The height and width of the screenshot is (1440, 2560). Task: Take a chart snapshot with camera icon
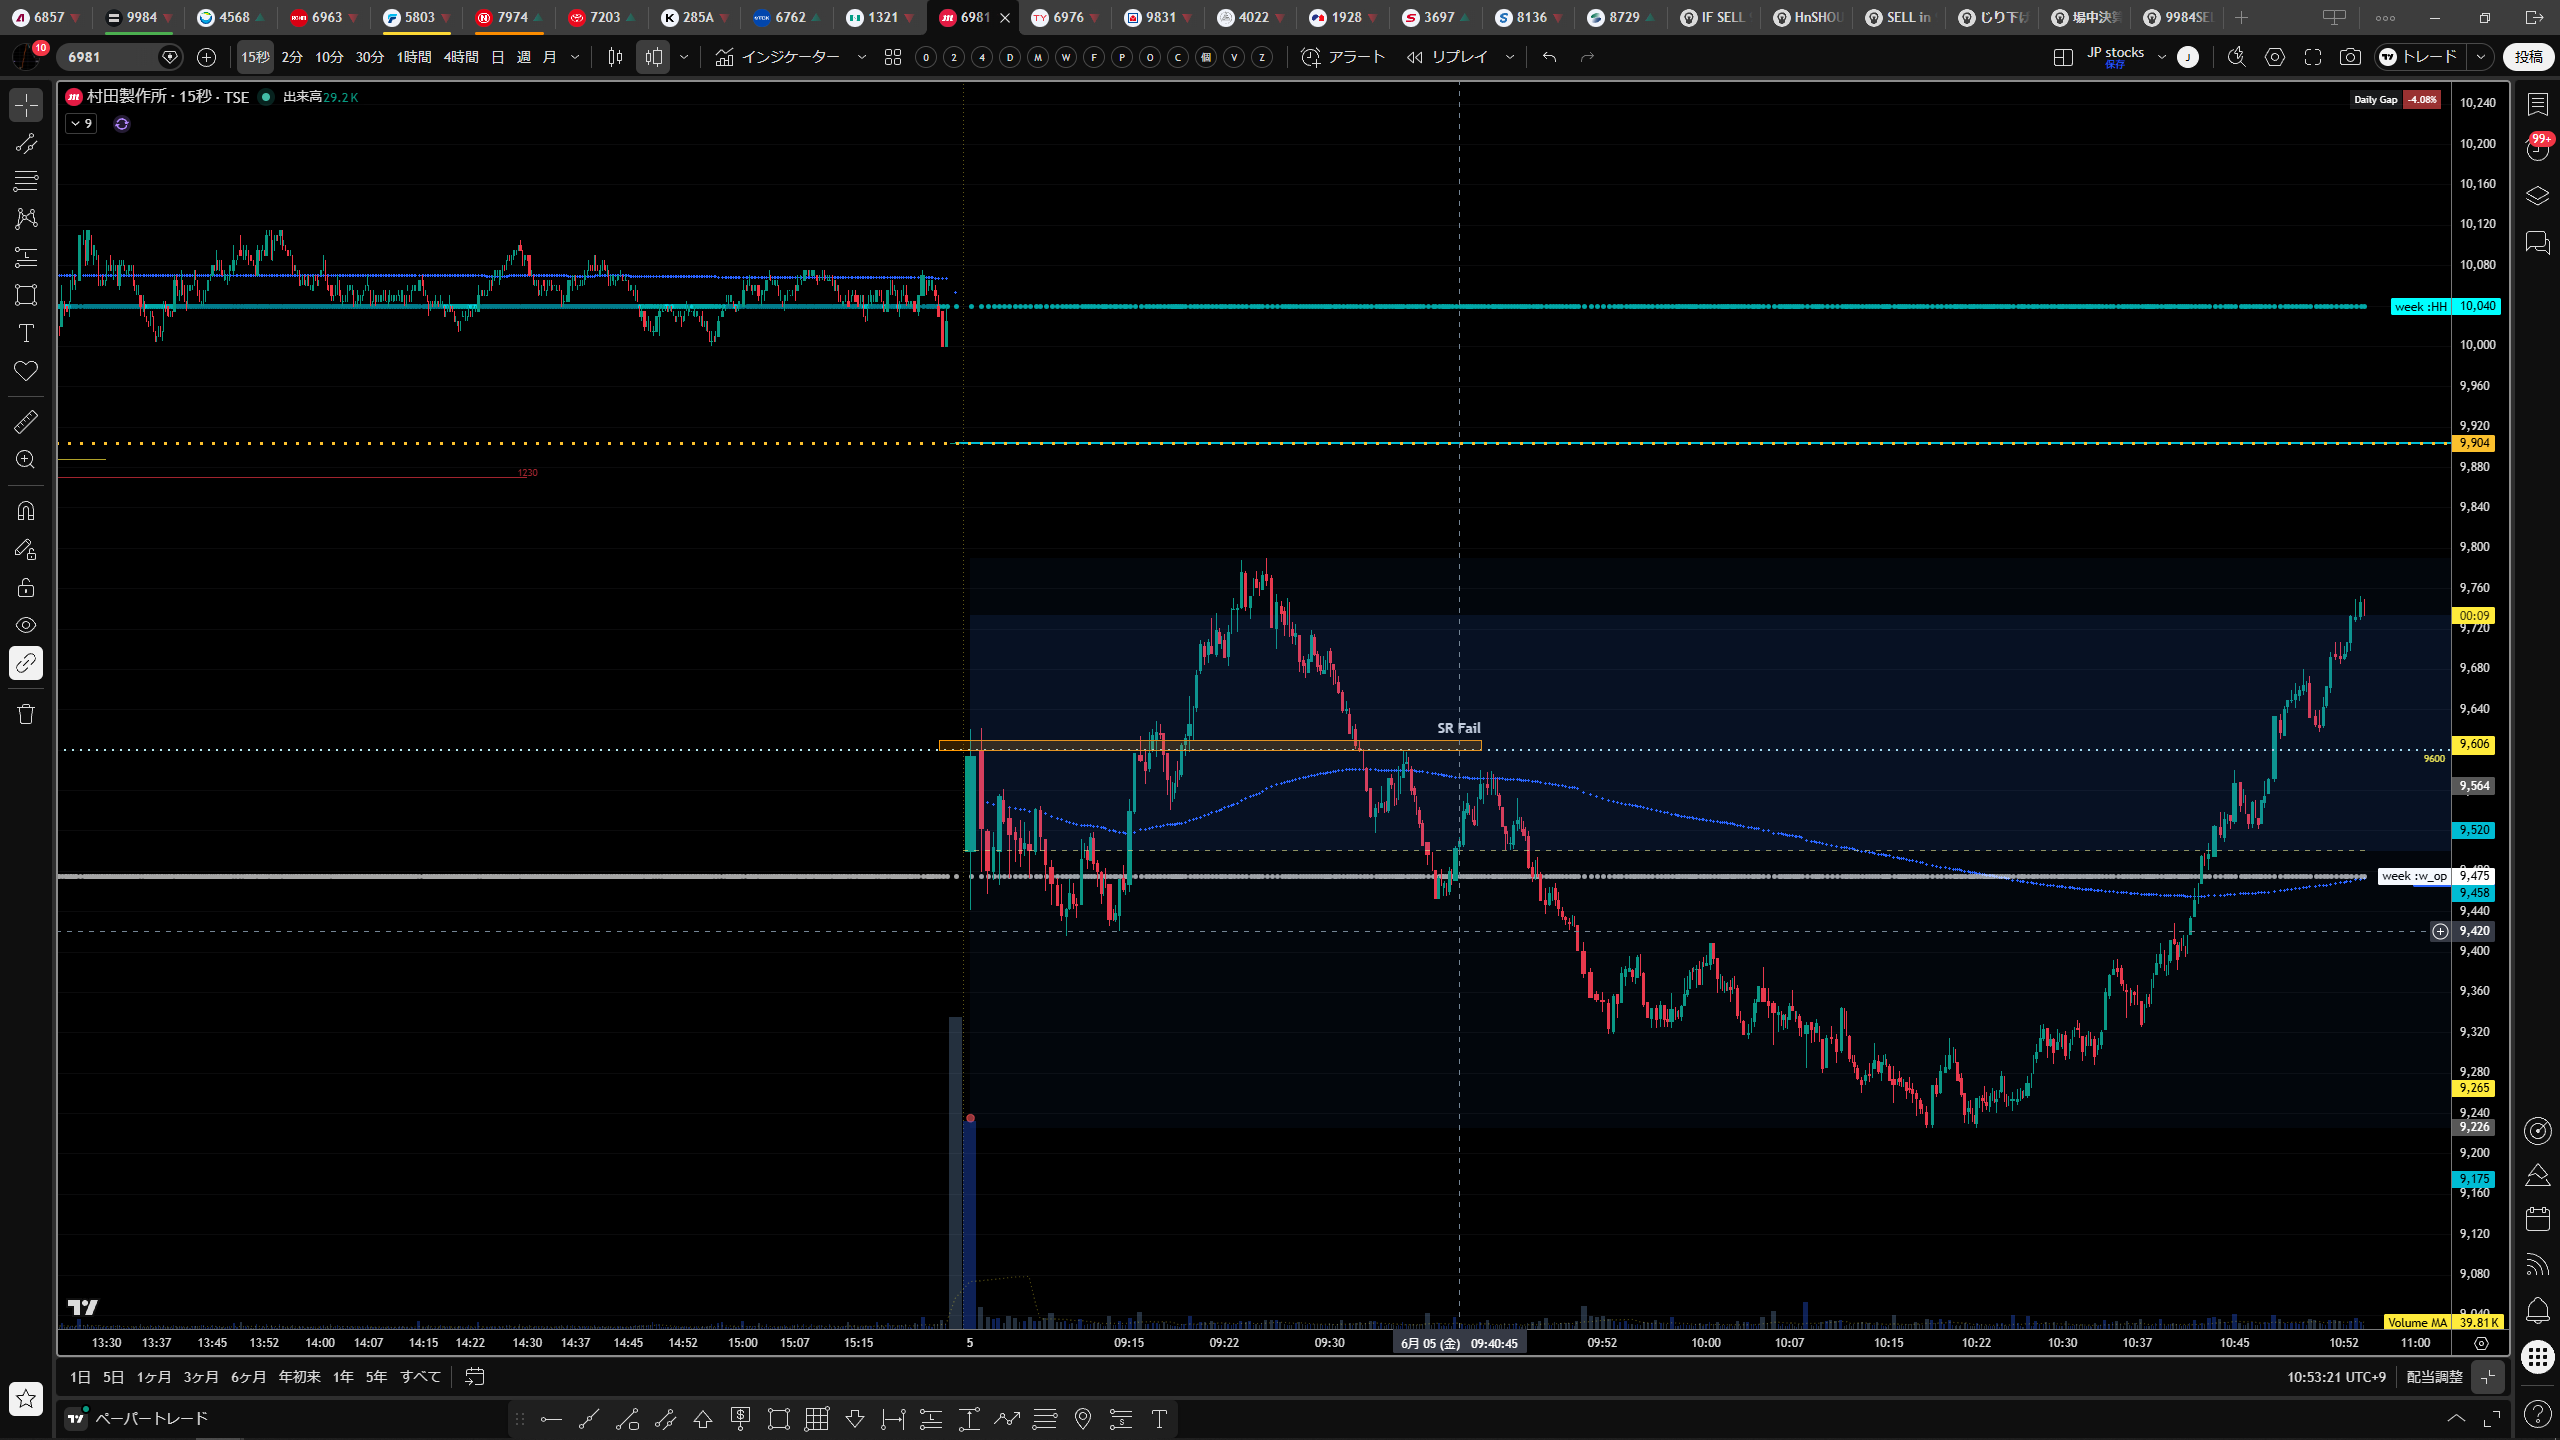coord(2350,57)
